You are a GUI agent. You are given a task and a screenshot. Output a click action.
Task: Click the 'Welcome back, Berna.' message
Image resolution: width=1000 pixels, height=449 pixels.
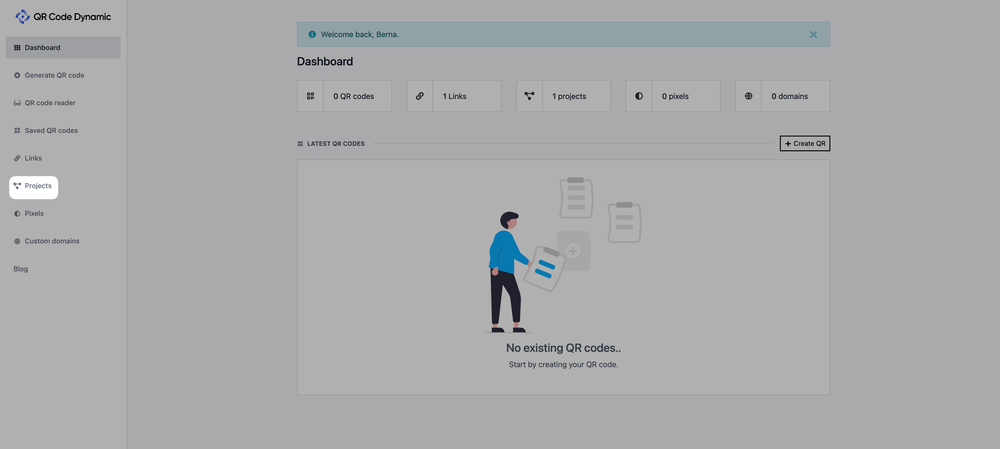coord(360,34)
